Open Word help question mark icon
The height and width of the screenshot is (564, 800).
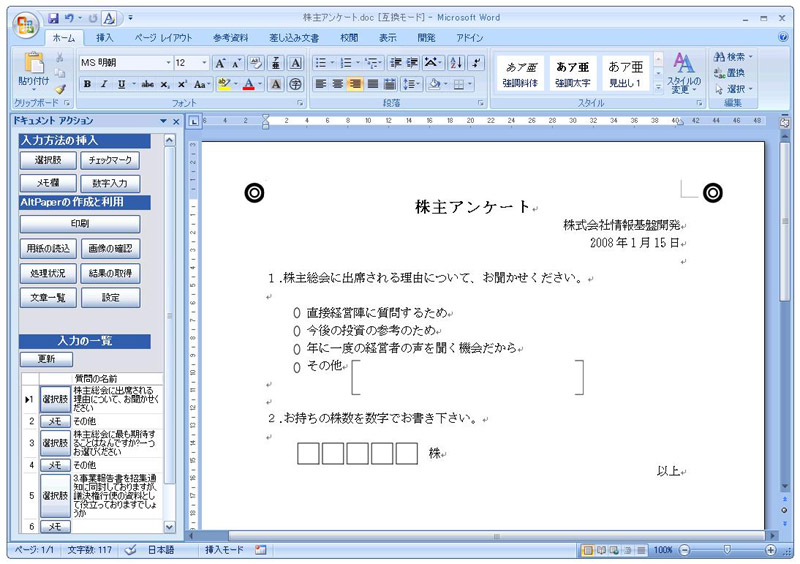(x=785, y=38)
